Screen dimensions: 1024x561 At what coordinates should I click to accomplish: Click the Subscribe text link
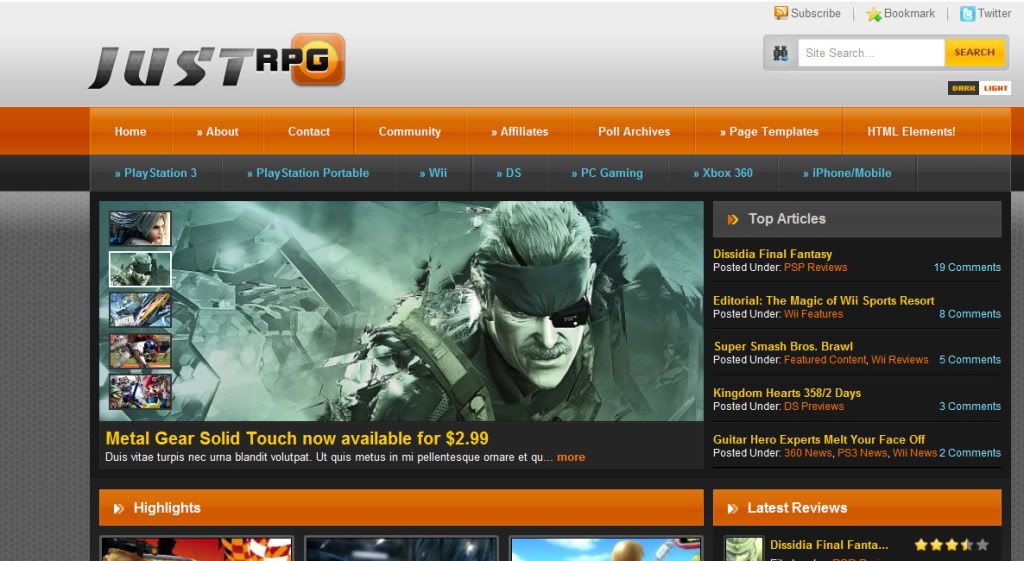pyautogui.click(x=816, y=13)
